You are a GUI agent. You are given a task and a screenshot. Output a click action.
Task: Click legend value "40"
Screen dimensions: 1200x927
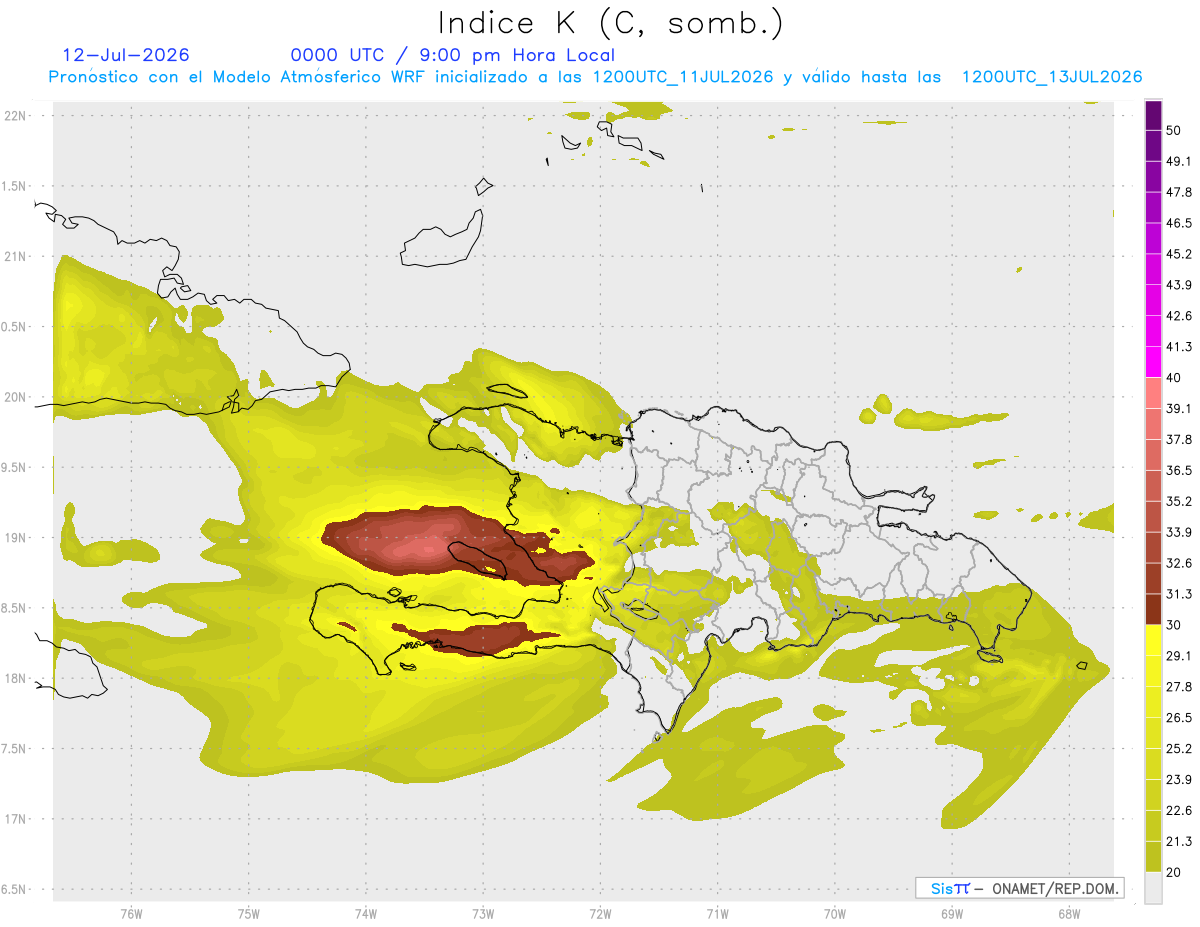pyautogui.click(x=1175, y=378)
